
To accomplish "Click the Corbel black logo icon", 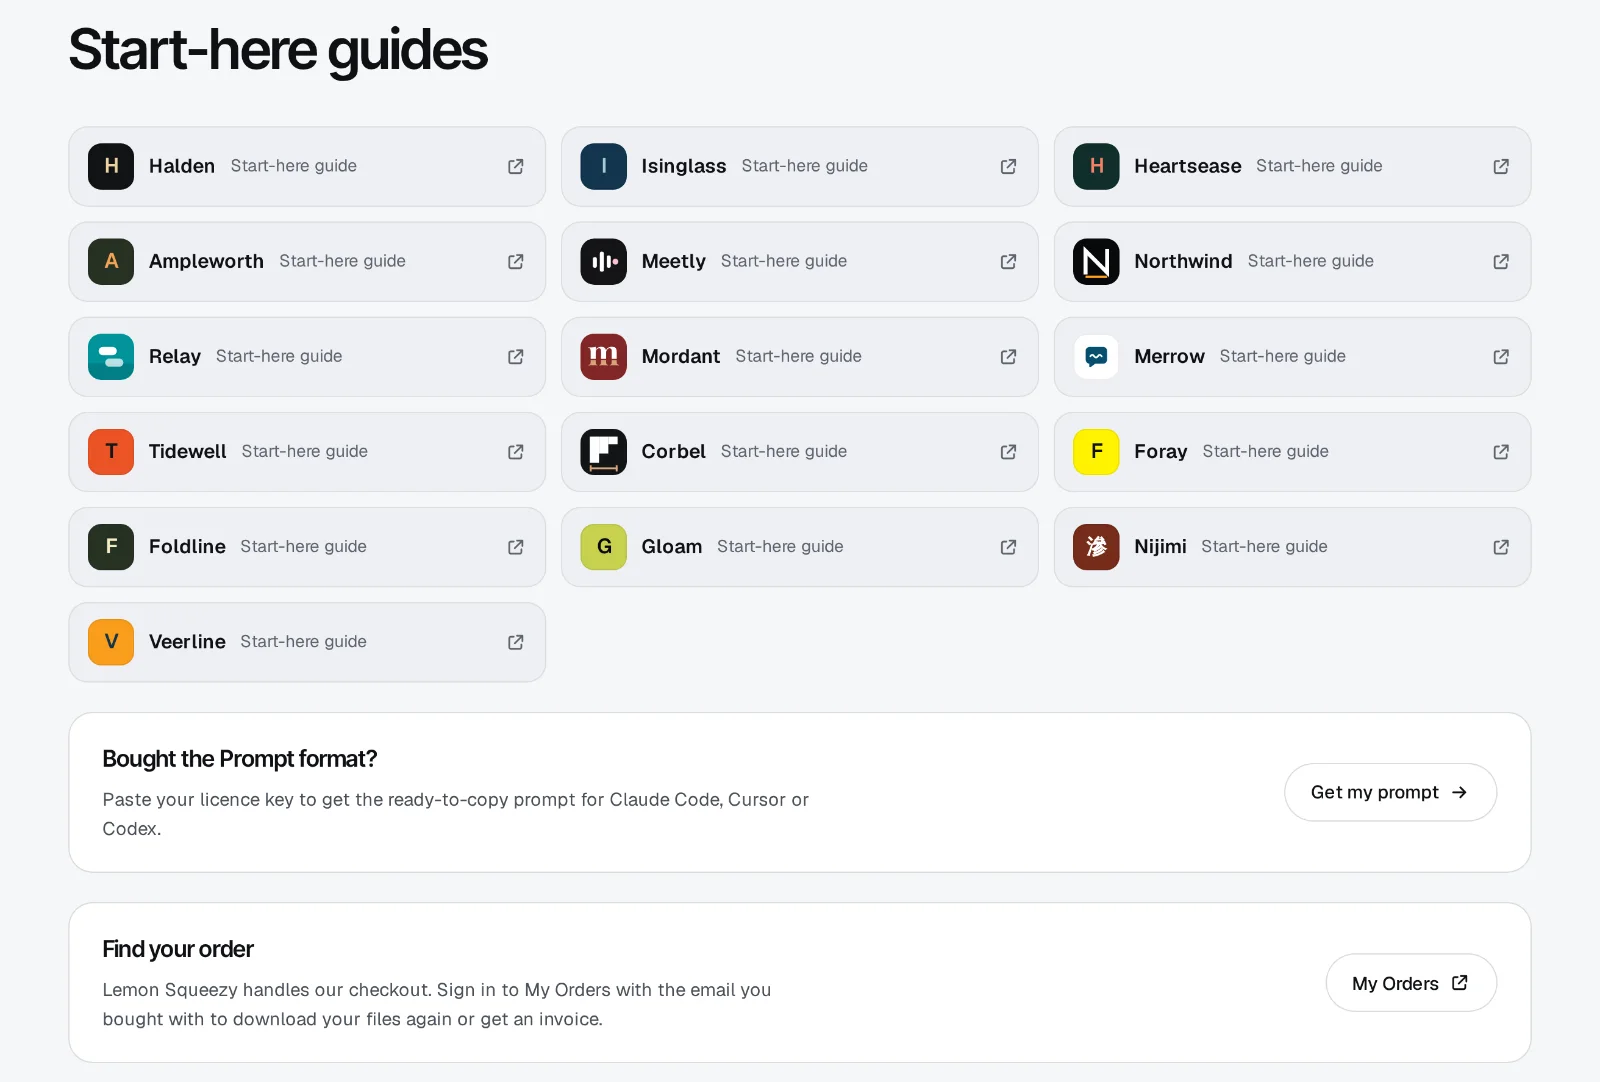I will [604, 451].
